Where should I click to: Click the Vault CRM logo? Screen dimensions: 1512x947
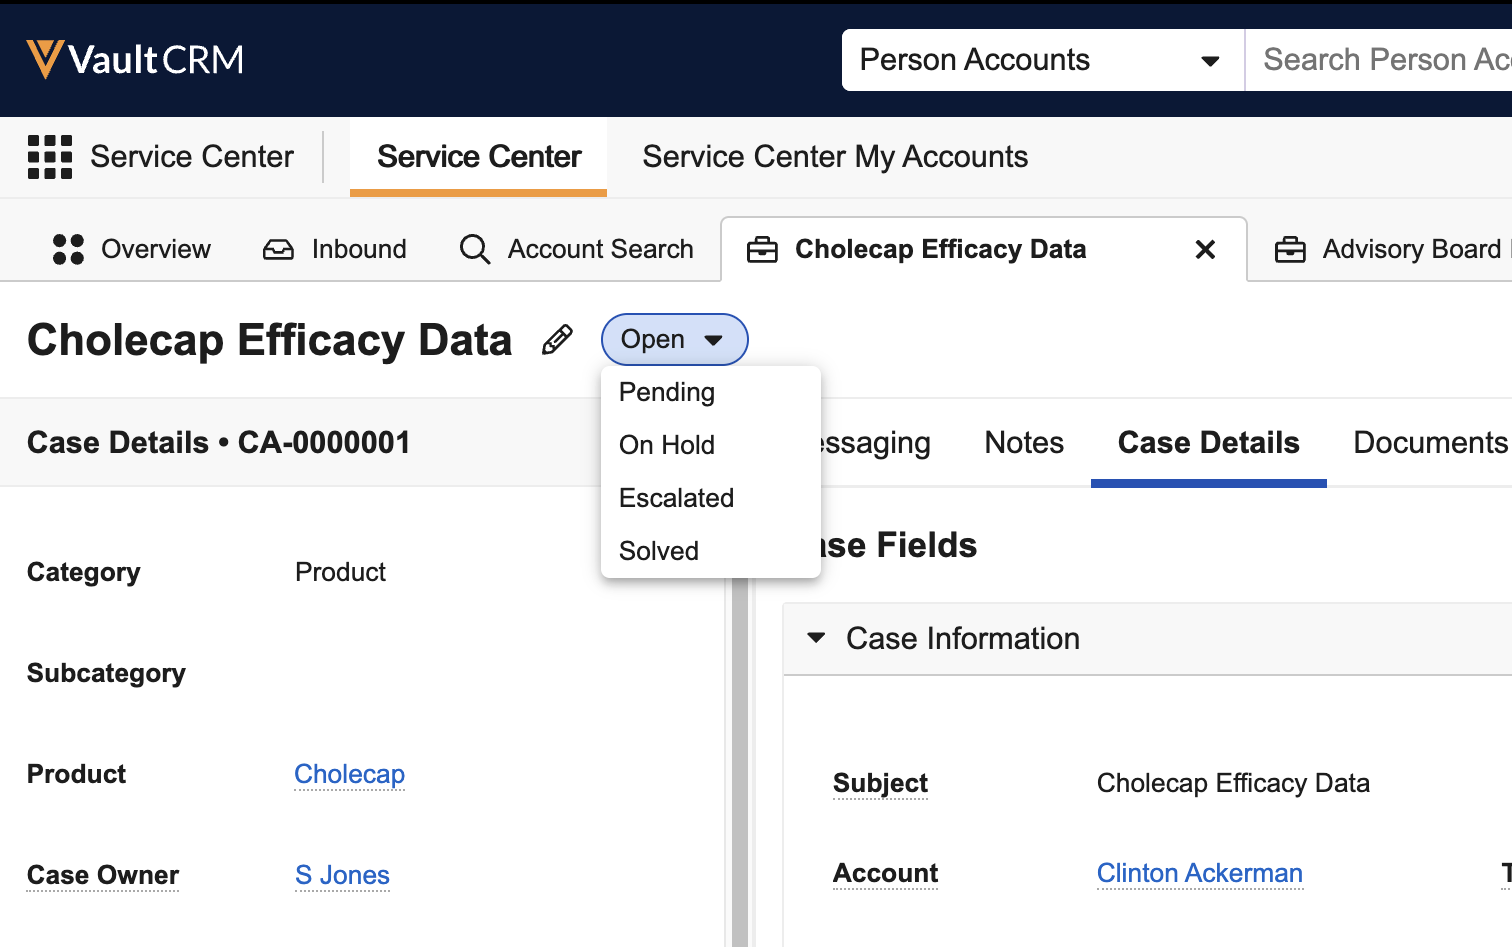click(x=135, y=60)
